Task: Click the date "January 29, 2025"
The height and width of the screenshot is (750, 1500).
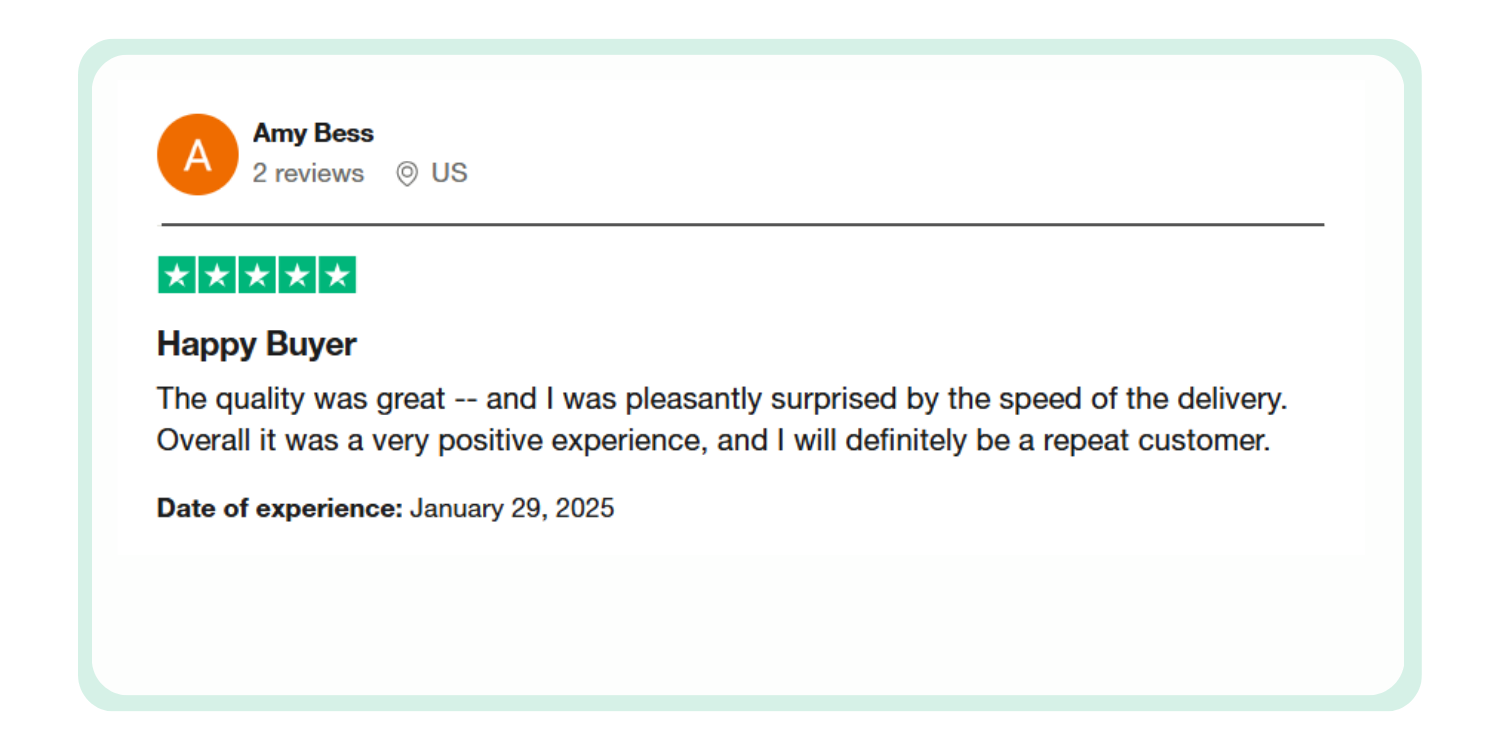Action: click(512, 509)
